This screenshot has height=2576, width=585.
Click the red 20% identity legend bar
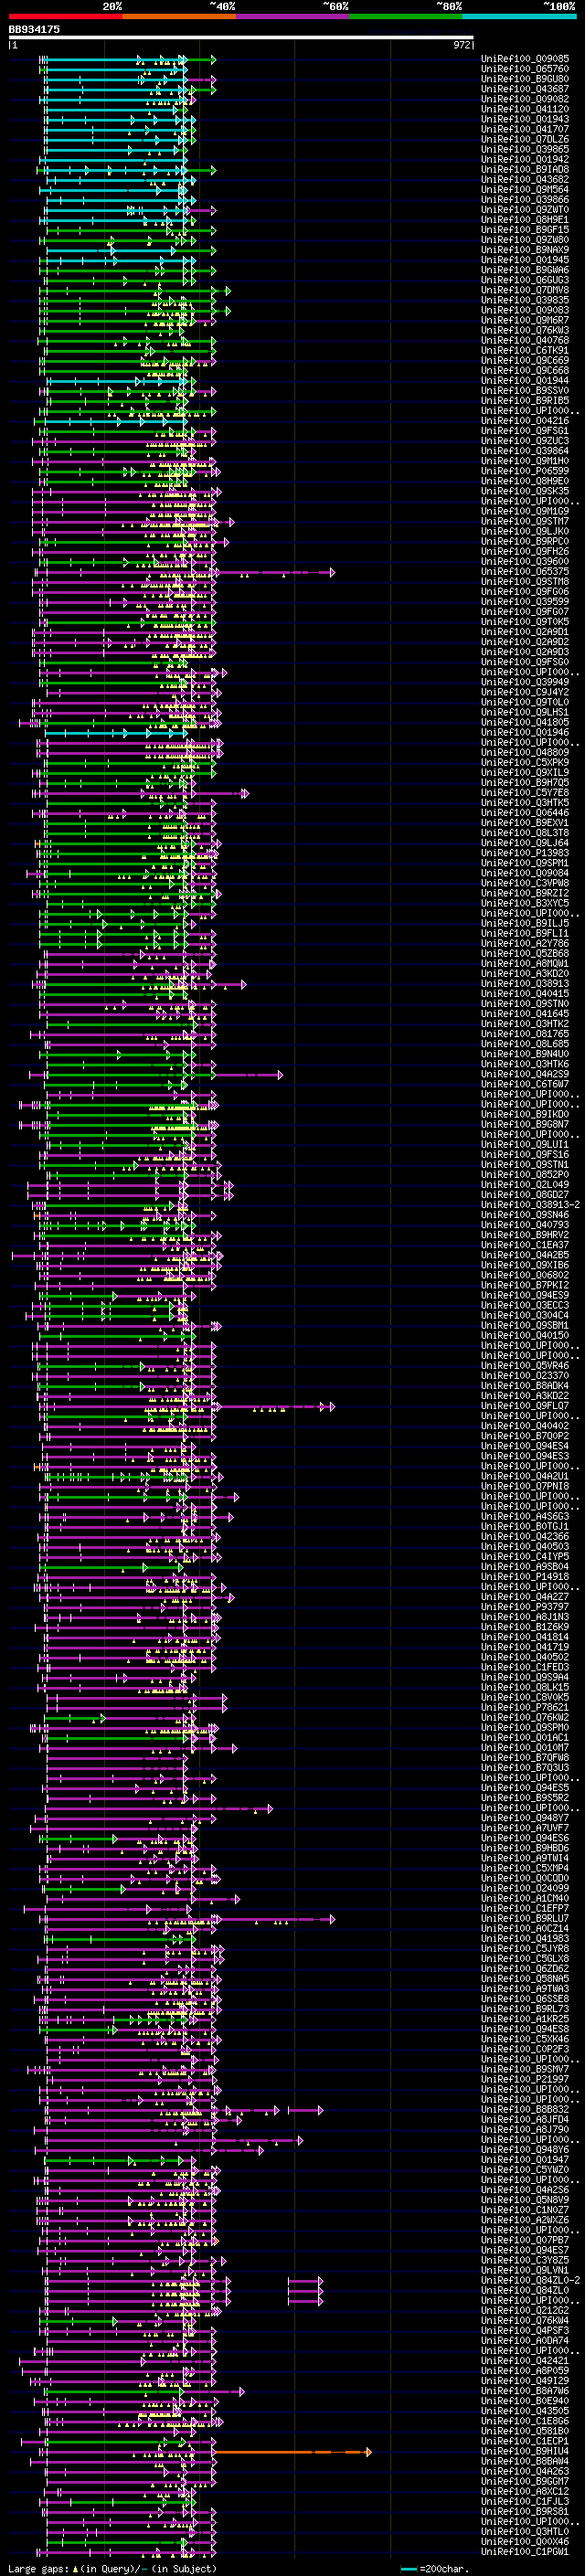(66, 16)
